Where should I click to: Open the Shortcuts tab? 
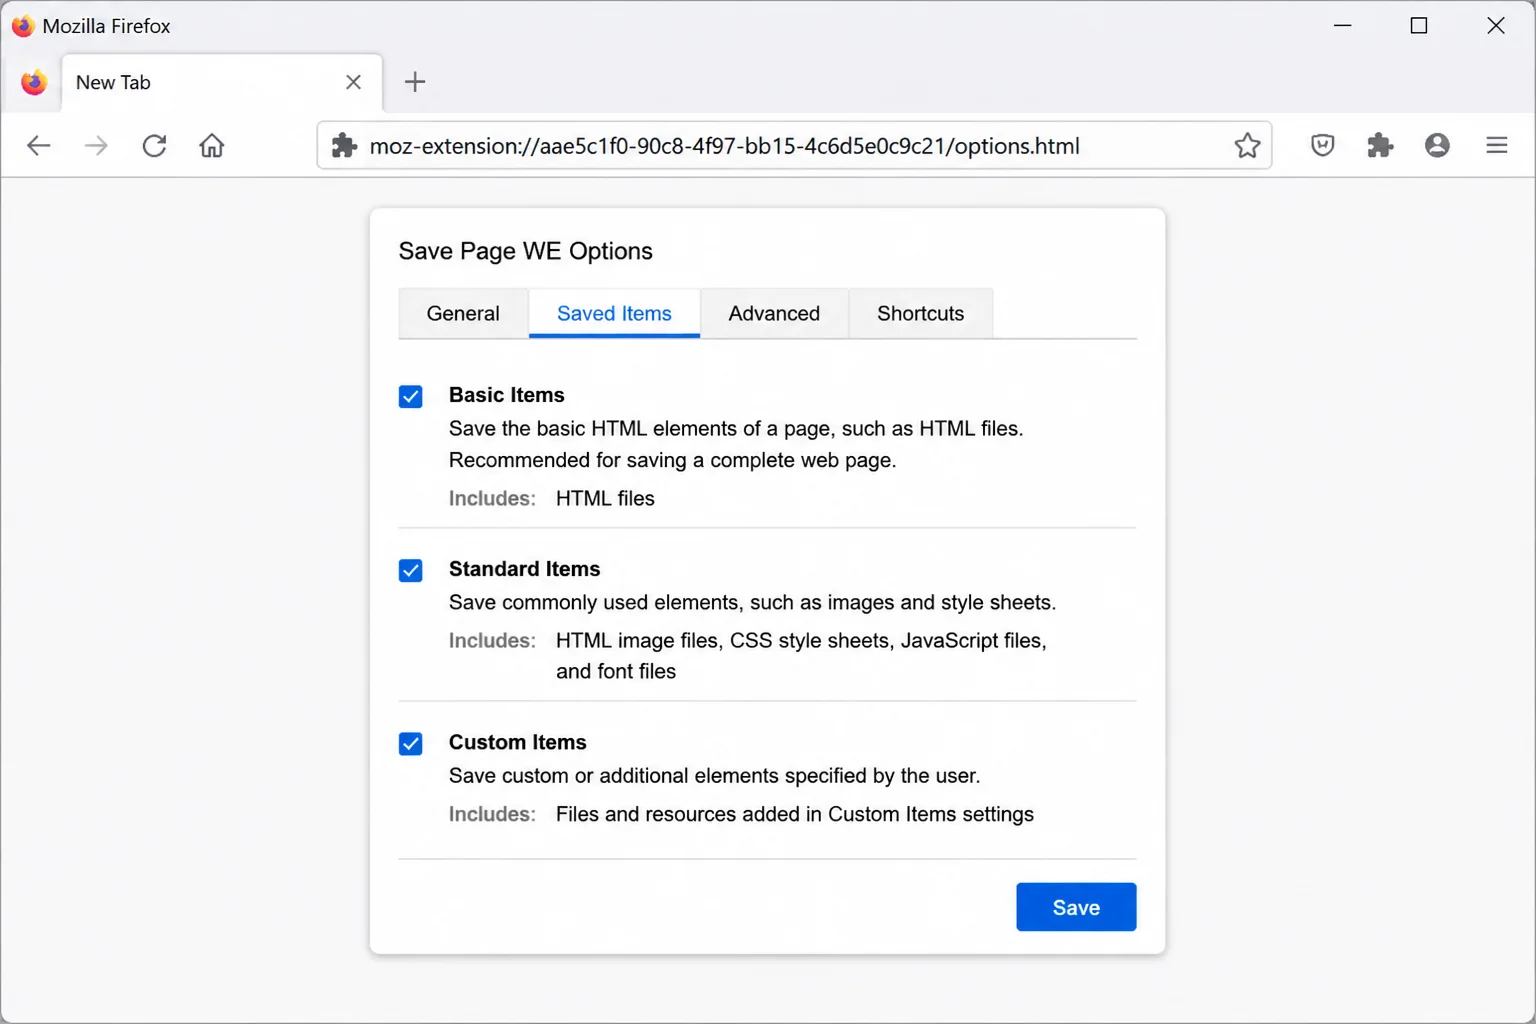click(x=921, y=314)
